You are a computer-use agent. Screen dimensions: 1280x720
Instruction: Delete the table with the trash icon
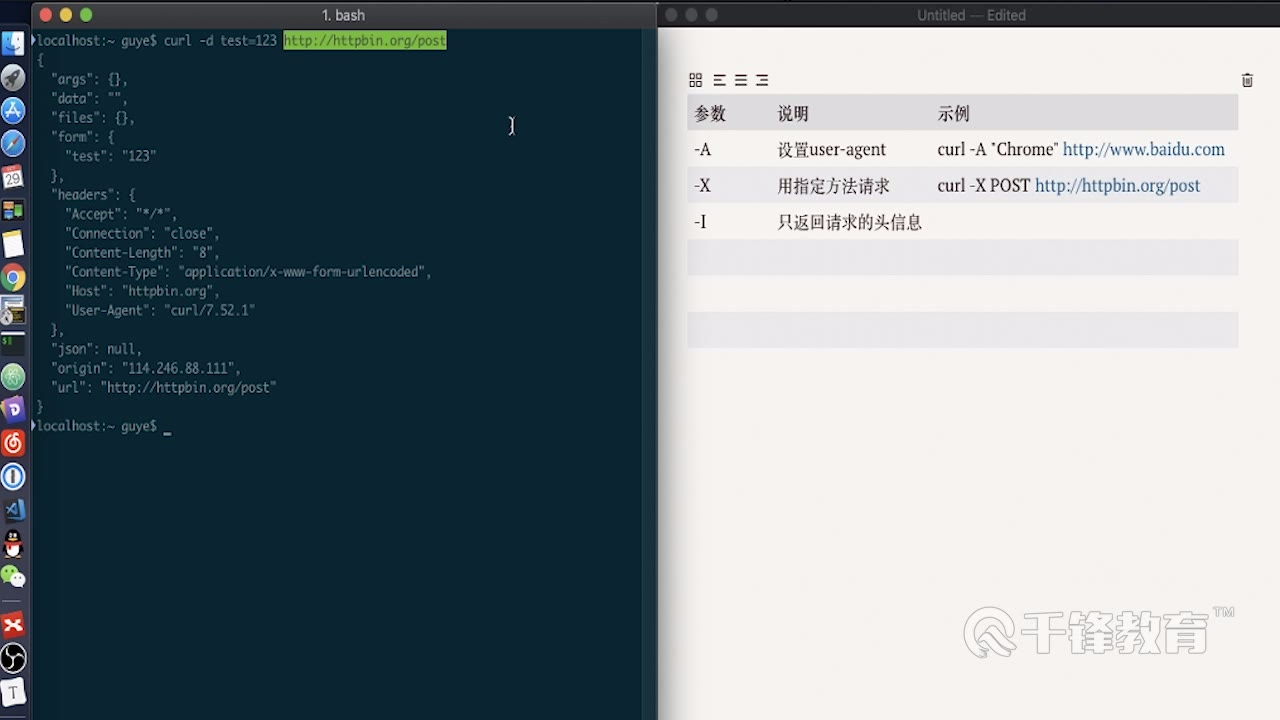[x=1247, y=80]
